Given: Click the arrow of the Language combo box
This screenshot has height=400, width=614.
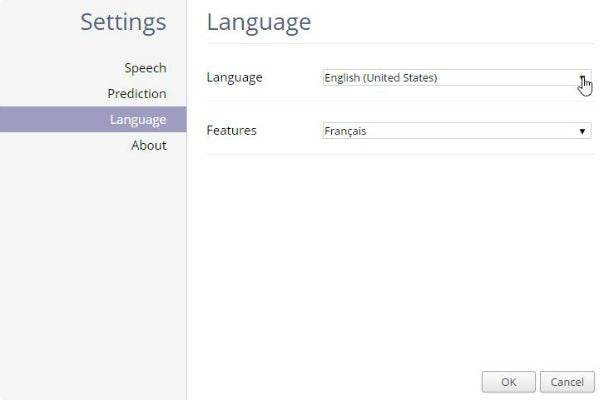Looking at the screenshot, I should 582,78.
